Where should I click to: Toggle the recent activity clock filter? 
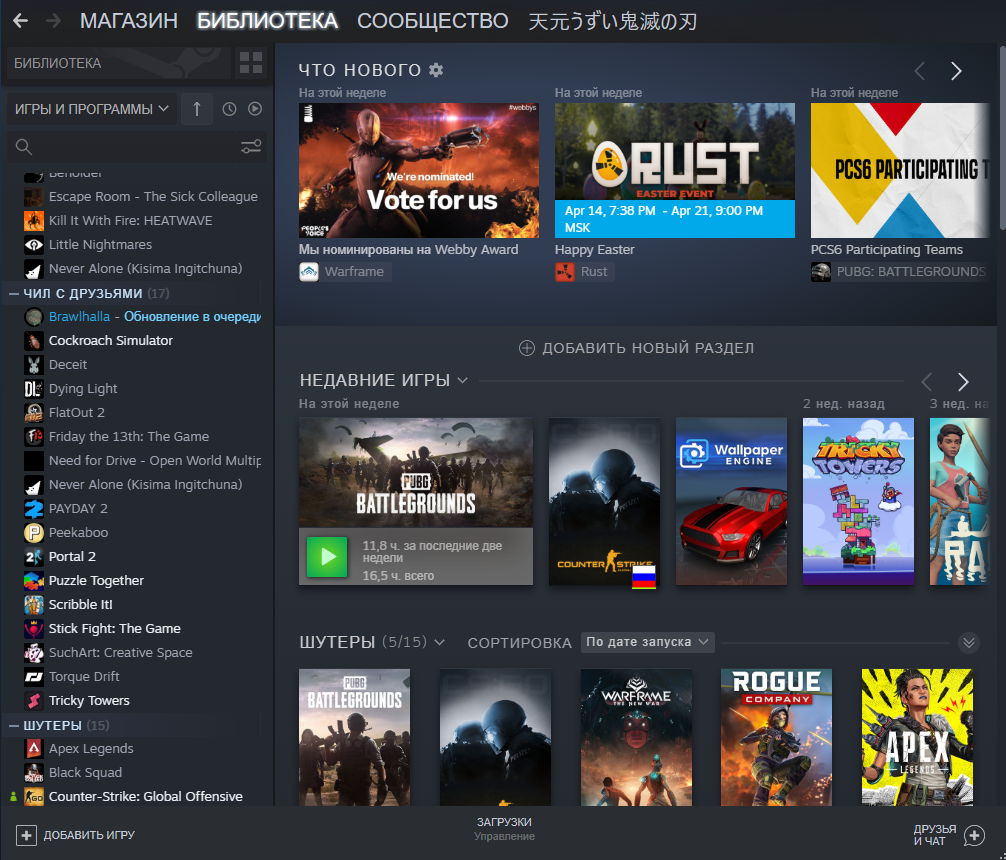pyautogui.click(x=229, y=109)
